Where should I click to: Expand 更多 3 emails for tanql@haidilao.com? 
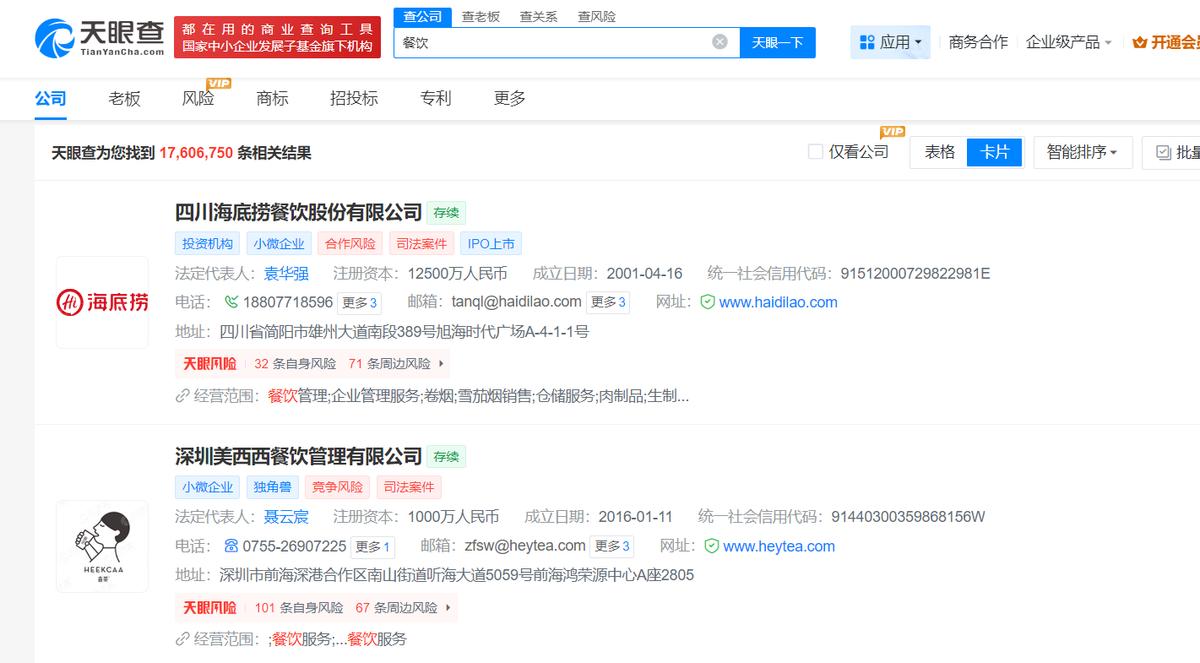608,302
